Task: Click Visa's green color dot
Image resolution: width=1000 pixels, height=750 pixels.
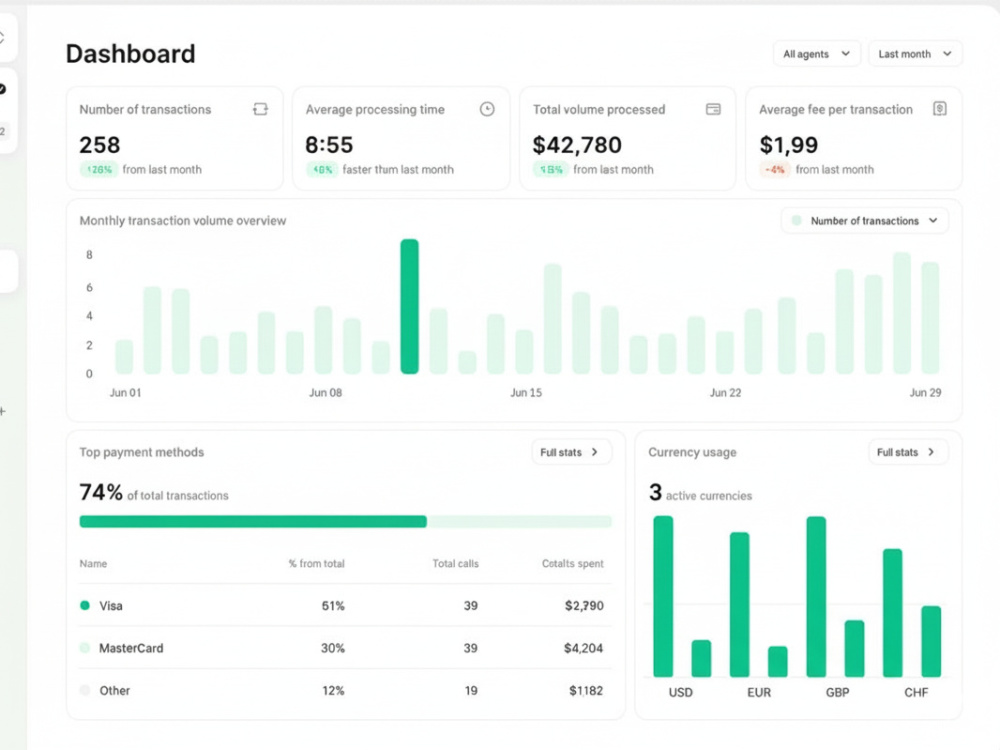Action: click(85, 605)
